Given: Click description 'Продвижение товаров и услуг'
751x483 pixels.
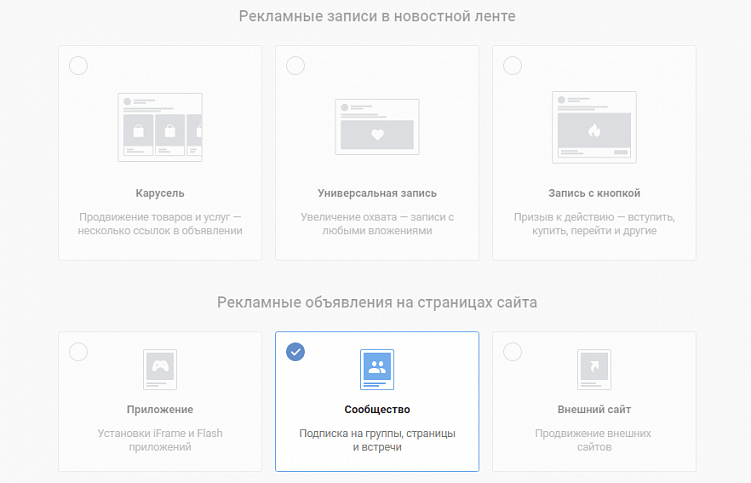Looking at the screenshot, I should coord(155,217).
